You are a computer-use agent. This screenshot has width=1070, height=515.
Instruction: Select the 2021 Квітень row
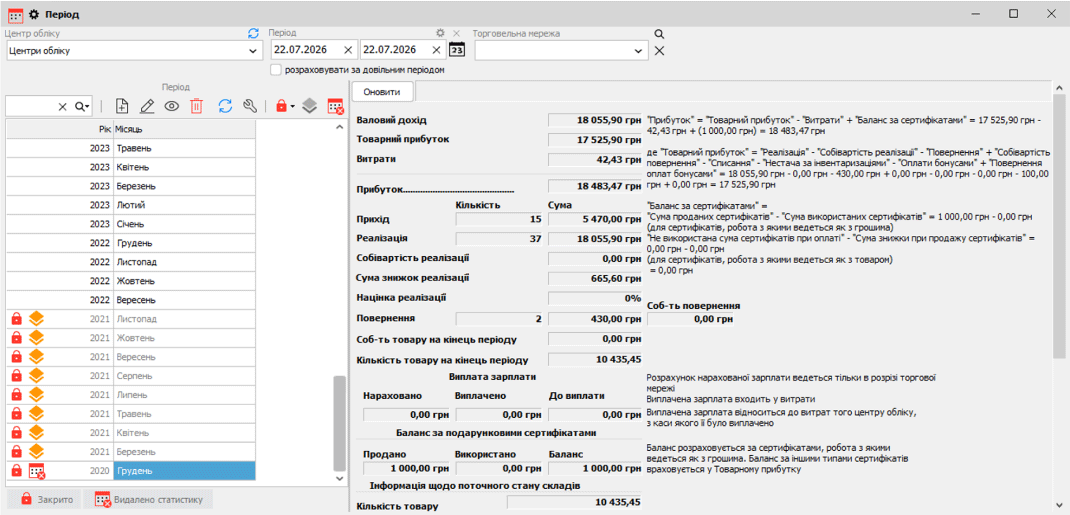131,432
